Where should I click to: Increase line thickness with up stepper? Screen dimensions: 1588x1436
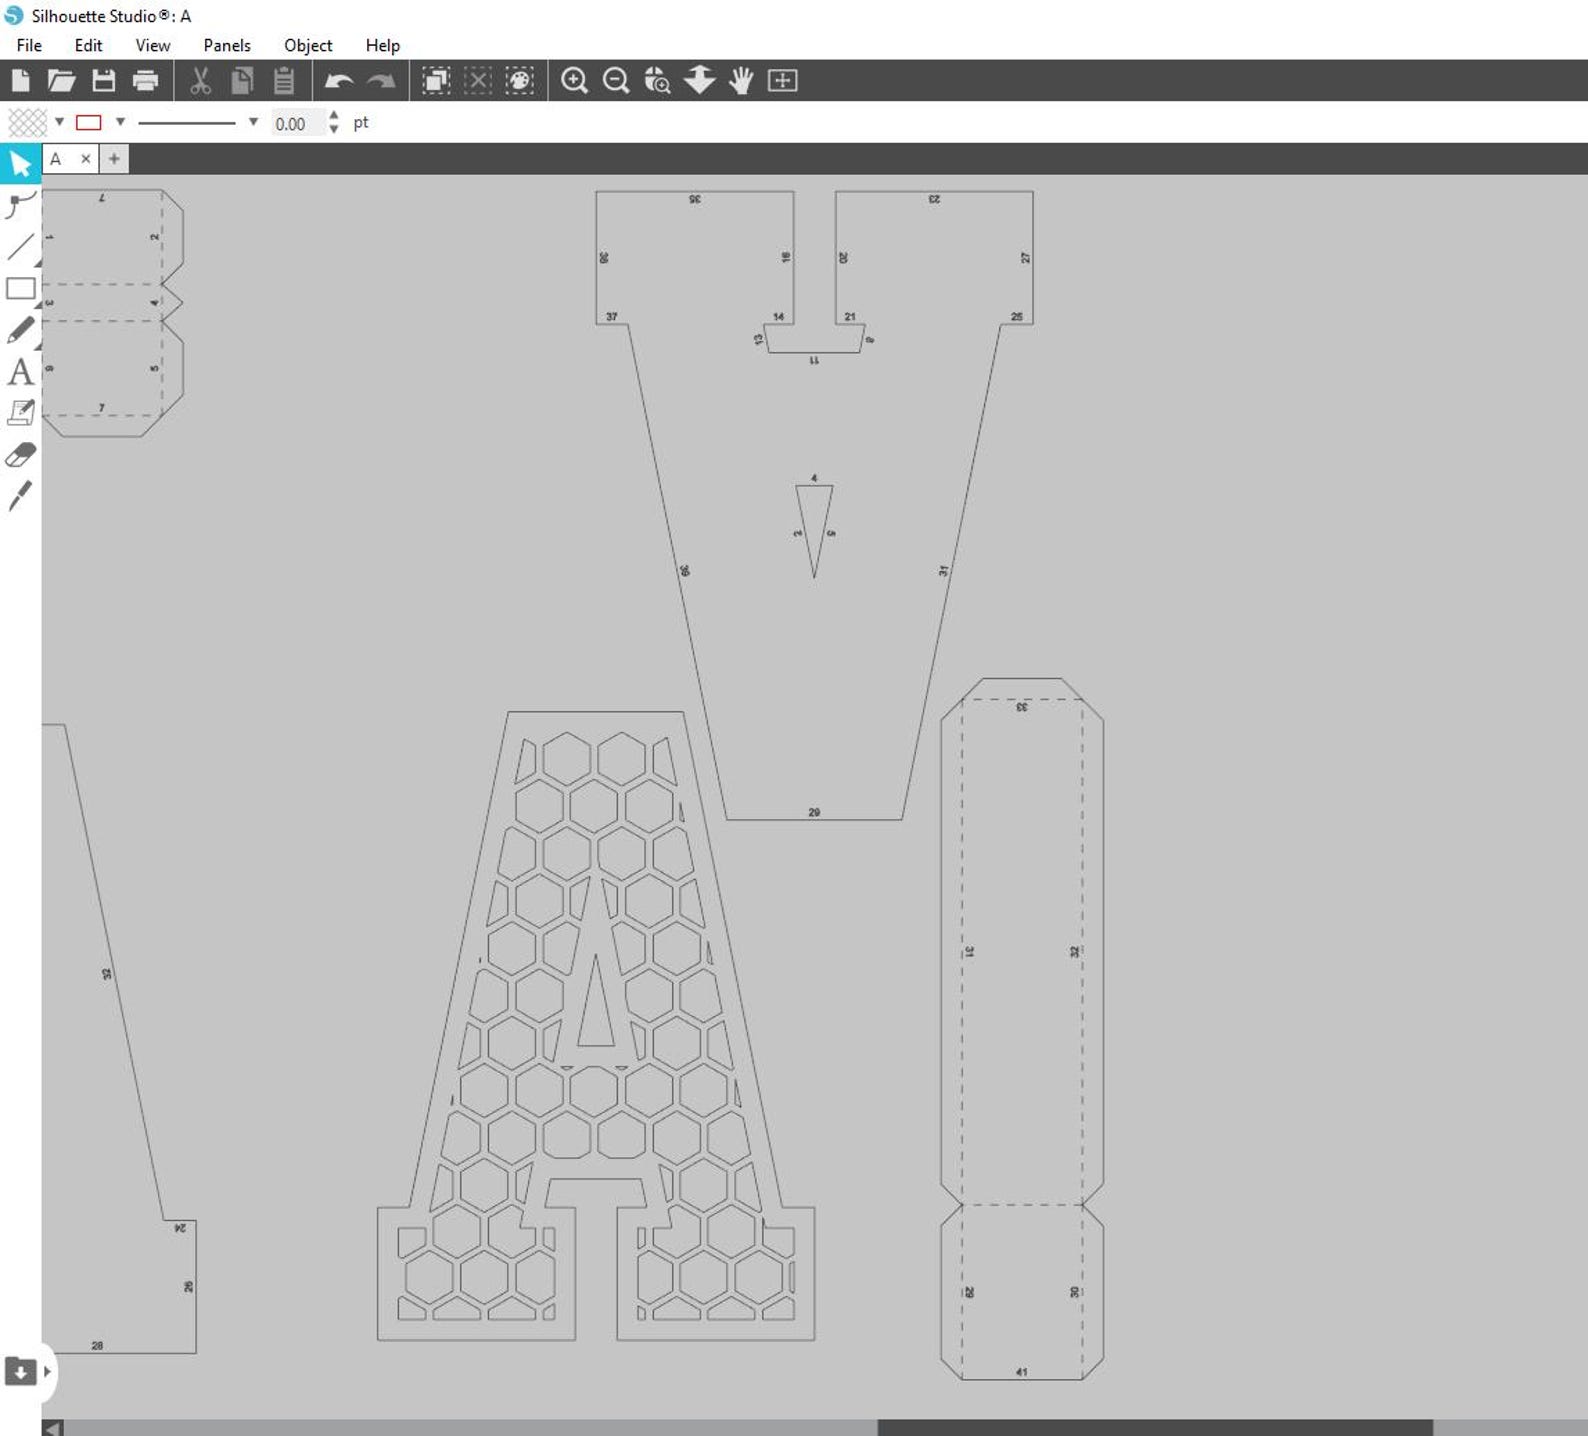point(334,116)
